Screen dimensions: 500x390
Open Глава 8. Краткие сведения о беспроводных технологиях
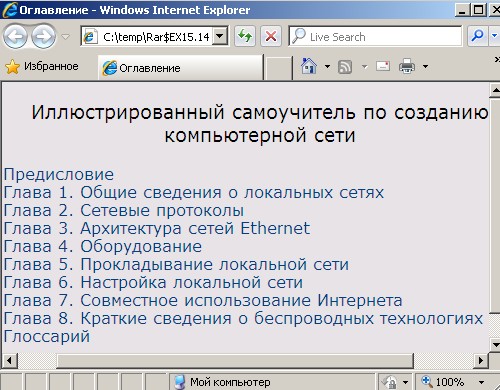click(243, 318)
